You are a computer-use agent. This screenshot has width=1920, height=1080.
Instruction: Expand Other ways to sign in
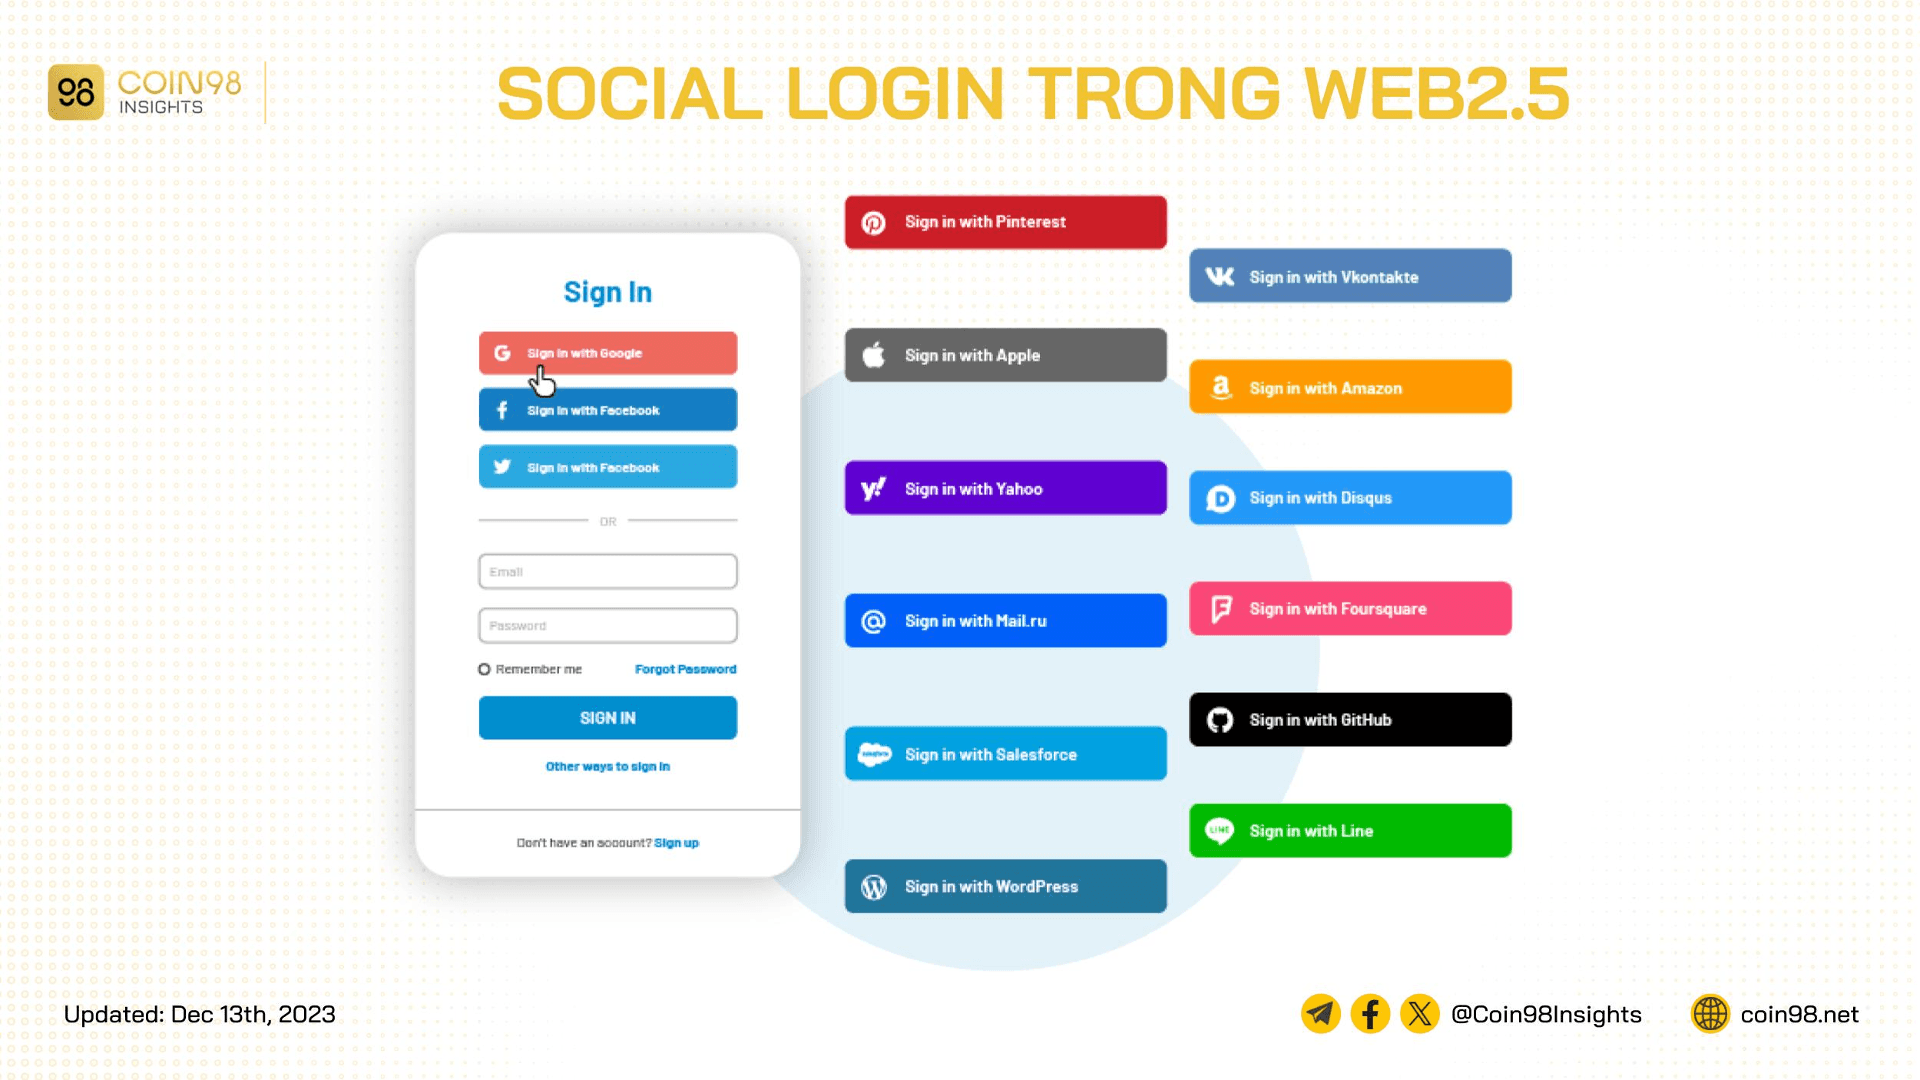pyautogui.click(x=608, y=765)
